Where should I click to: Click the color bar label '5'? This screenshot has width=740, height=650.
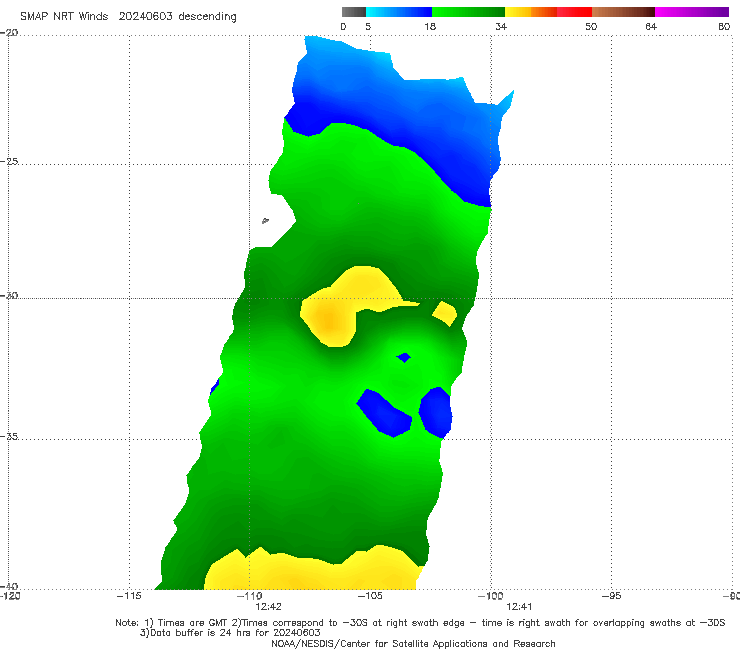tap(368, 26)
